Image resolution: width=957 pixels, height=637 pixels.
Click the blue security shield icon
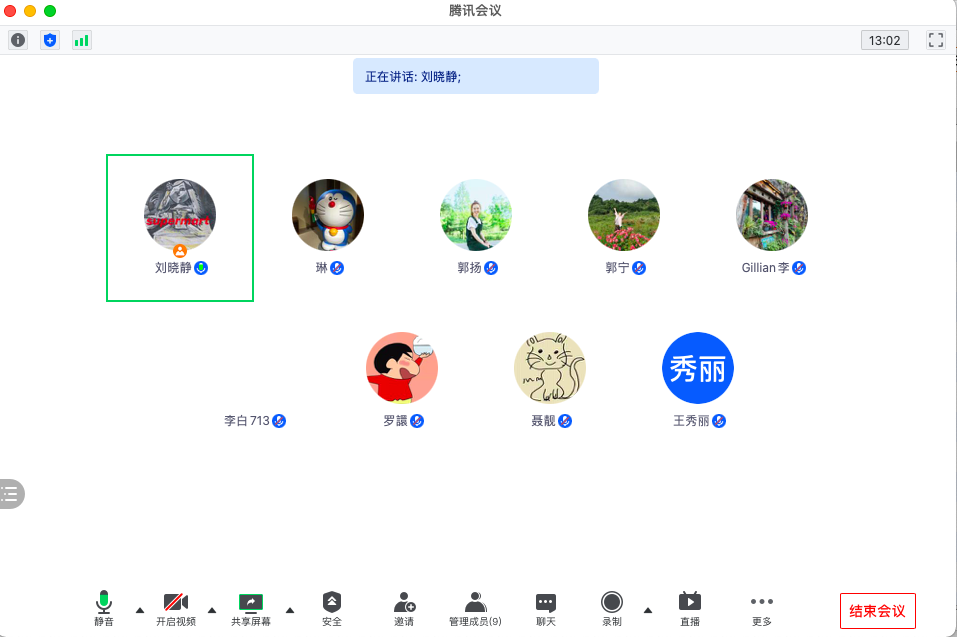tap(50, 40)
